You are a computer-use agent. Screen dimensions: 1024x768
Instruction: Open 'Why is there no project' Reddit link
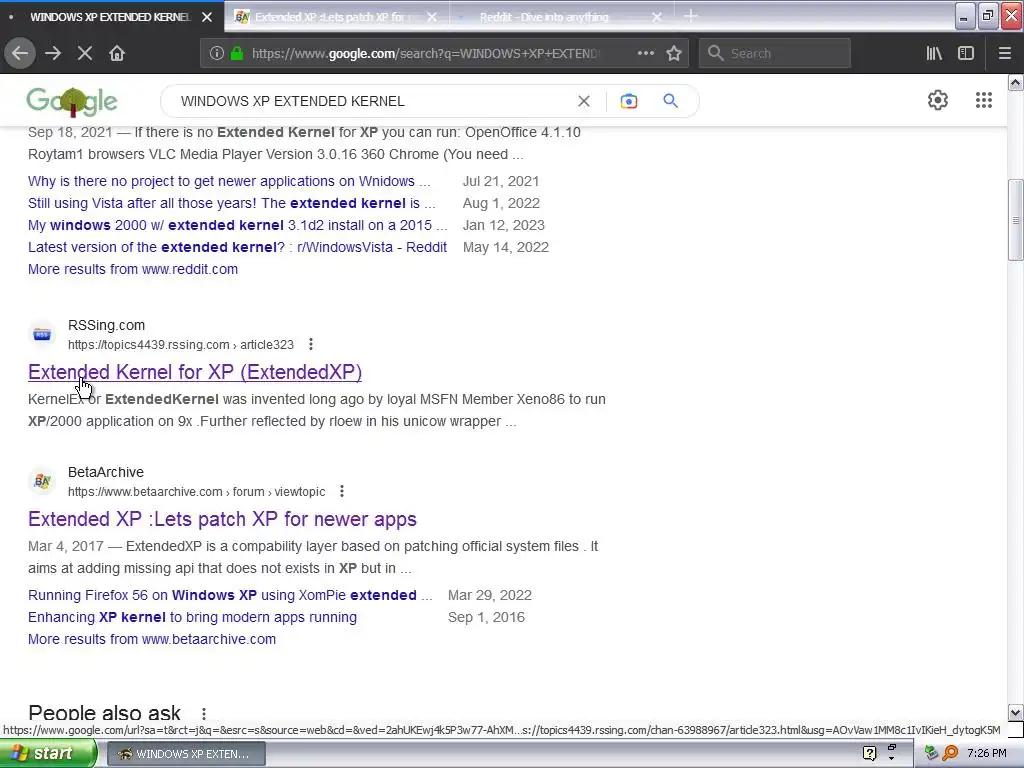pyautogui.click(x=229, y=181)
